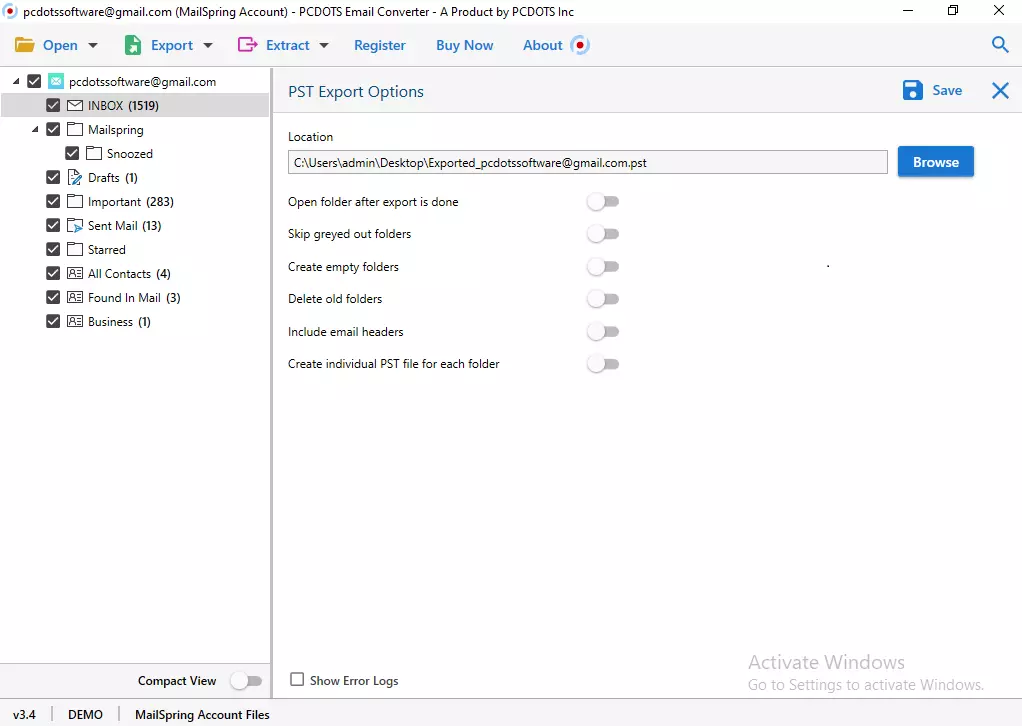Image resolution: width=1022 pixels, height=726 pixels.
Task: Uncheck the Snoozed checkbox
Action: click(72, 153)
